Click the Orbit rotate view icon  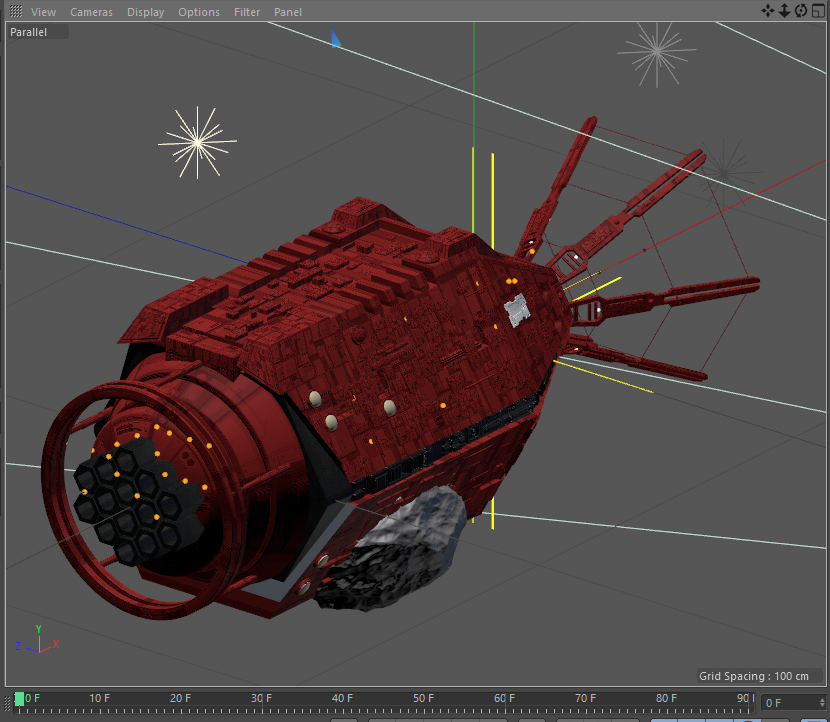pos(801,11)
